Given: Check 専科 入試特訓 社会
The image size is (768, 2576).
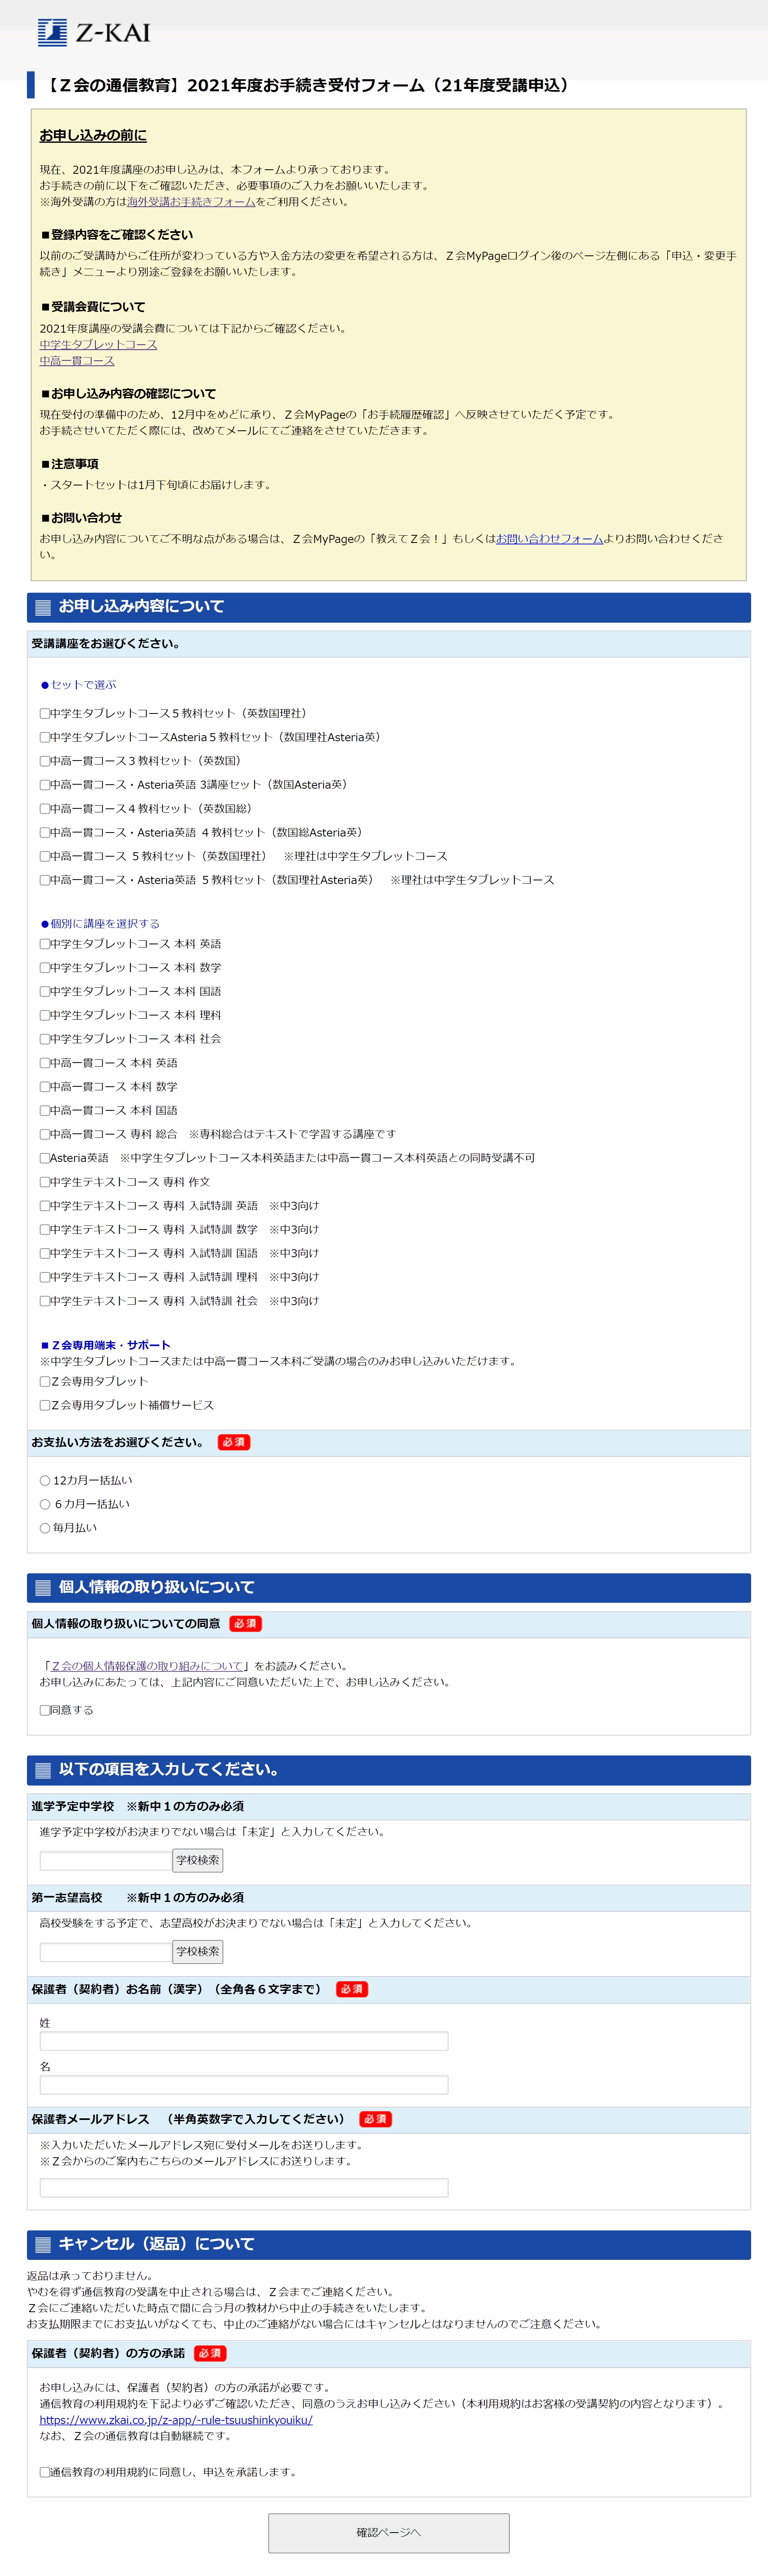Looking at the screenshot, I should point(45,1302).
